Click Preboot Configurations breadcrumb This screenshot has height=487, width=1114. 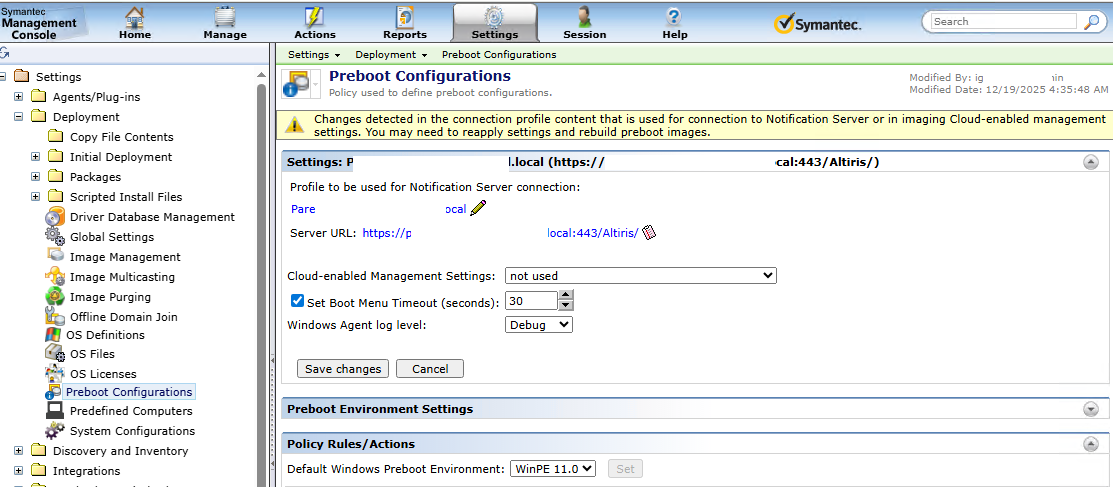coord(499,54)
